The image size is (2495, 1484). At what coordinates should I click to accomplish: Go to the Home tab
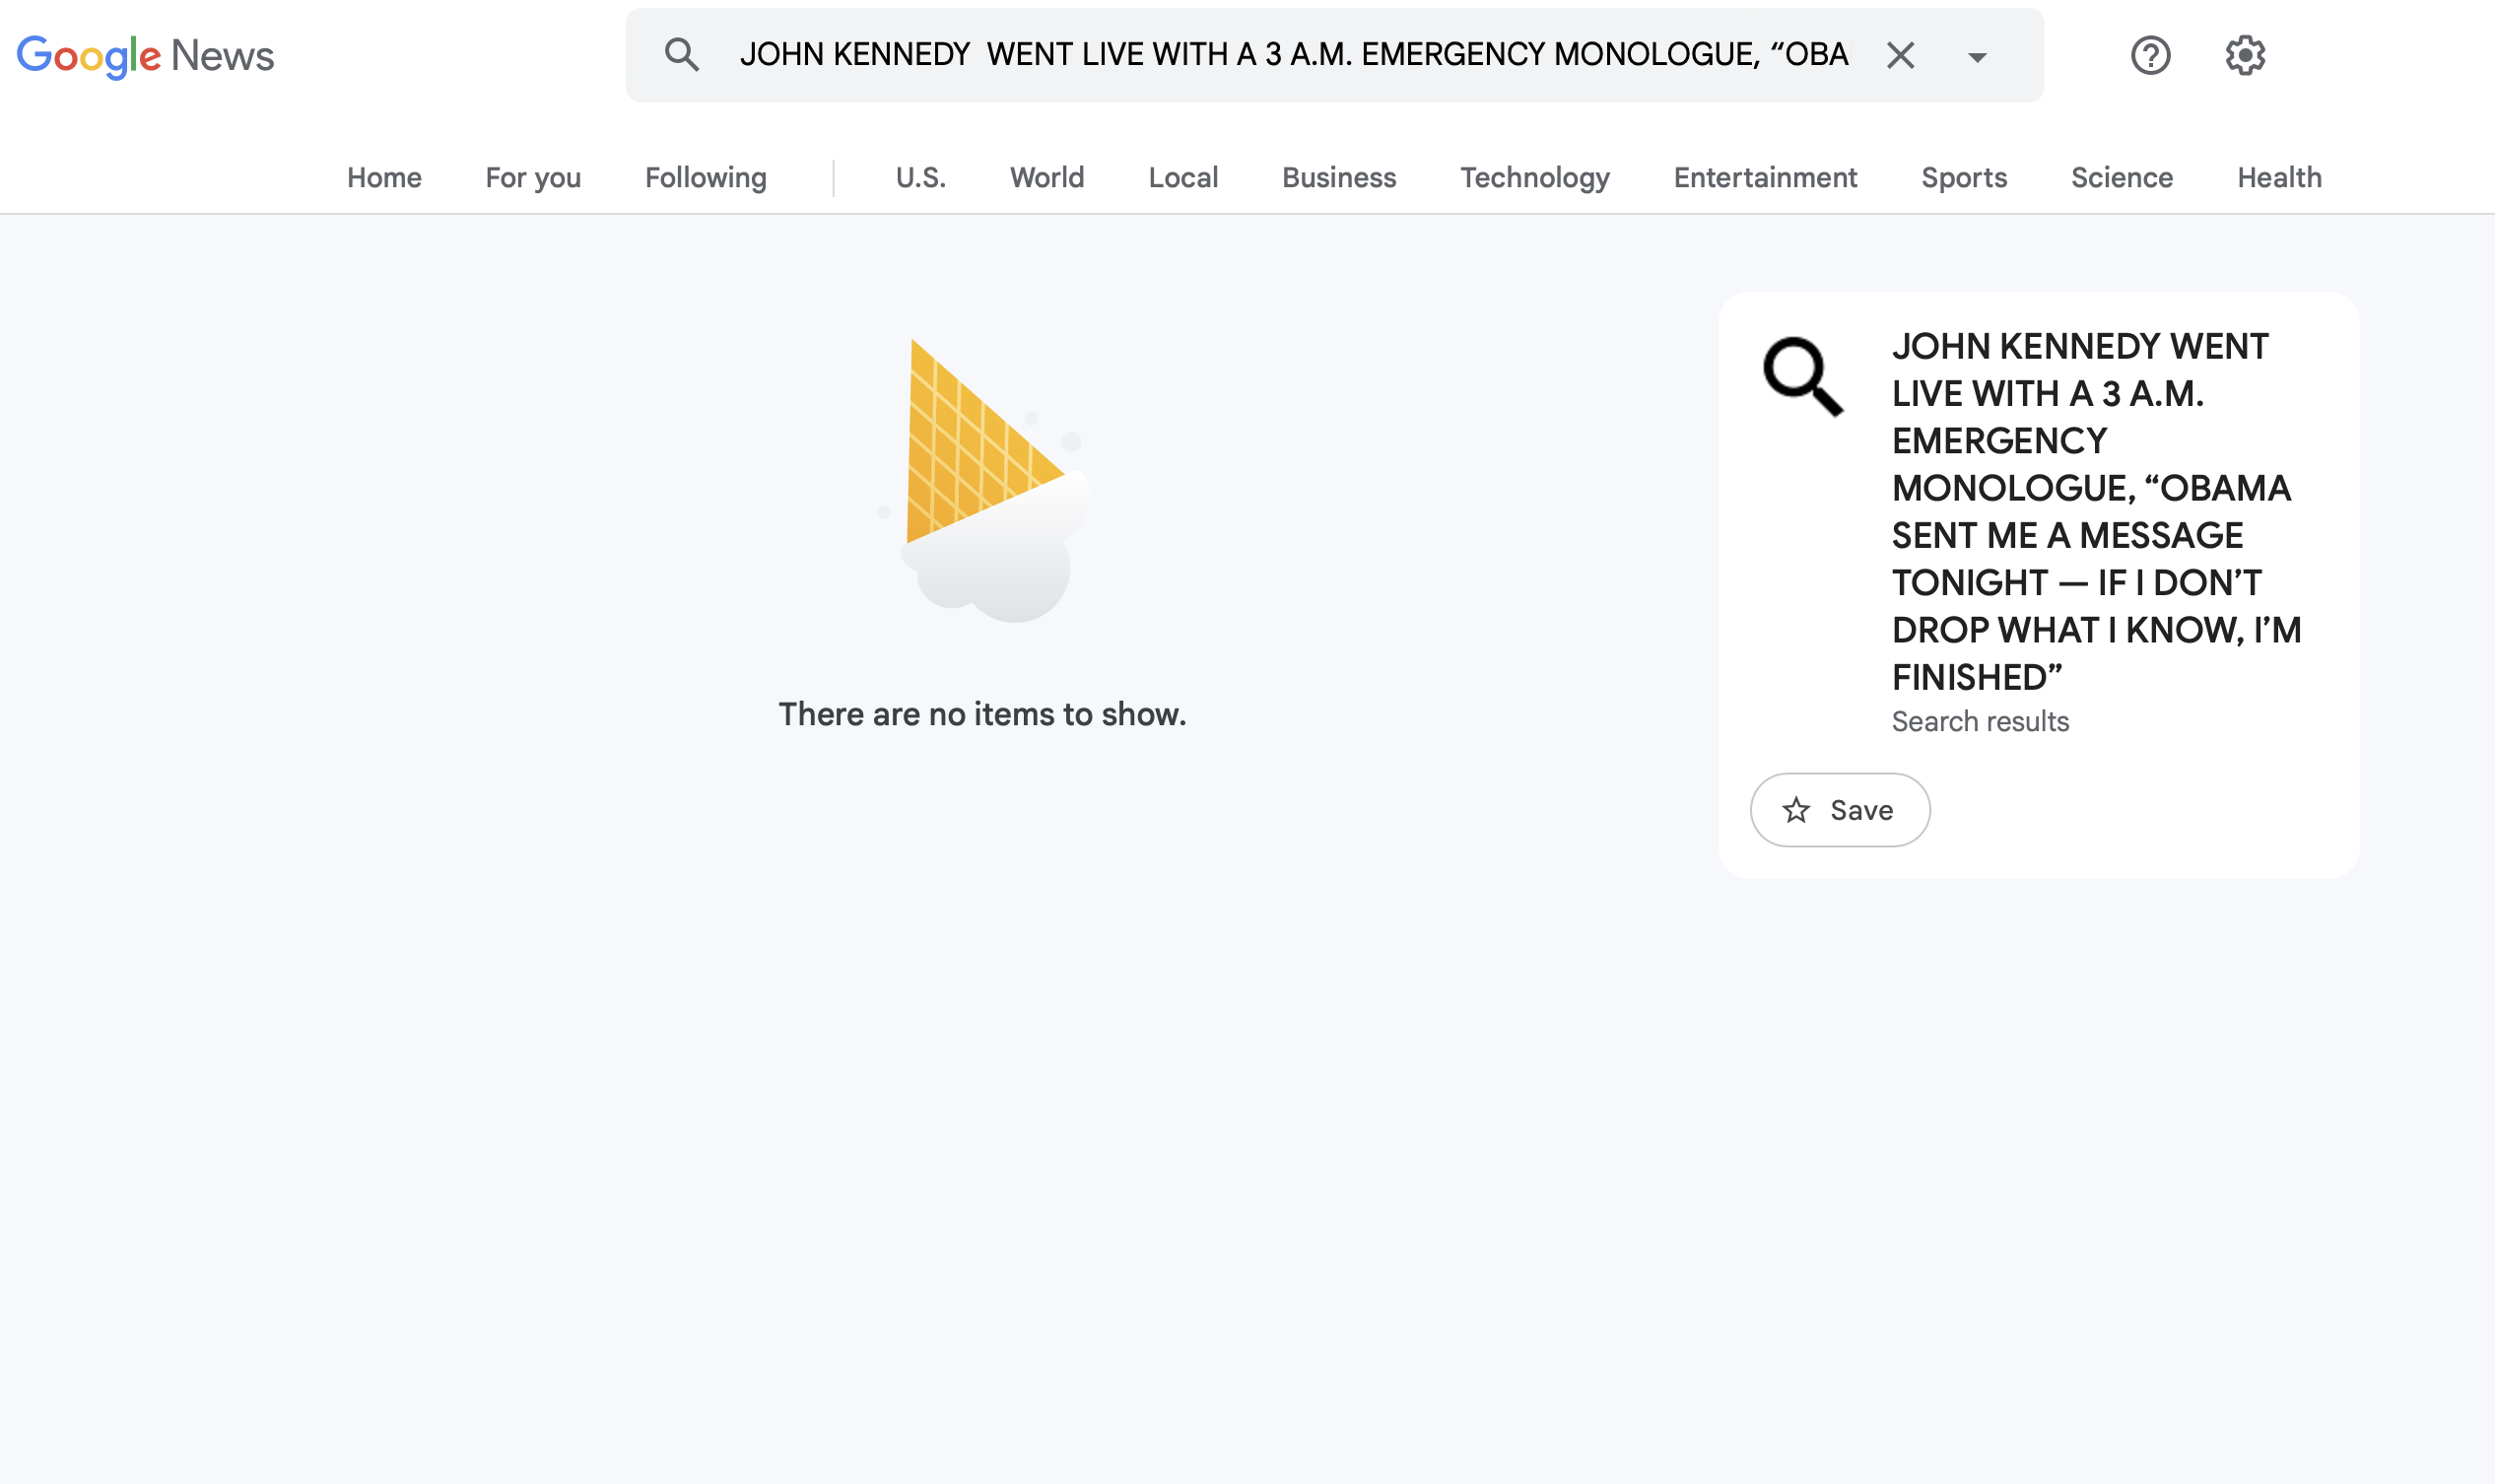pos(384,178)
